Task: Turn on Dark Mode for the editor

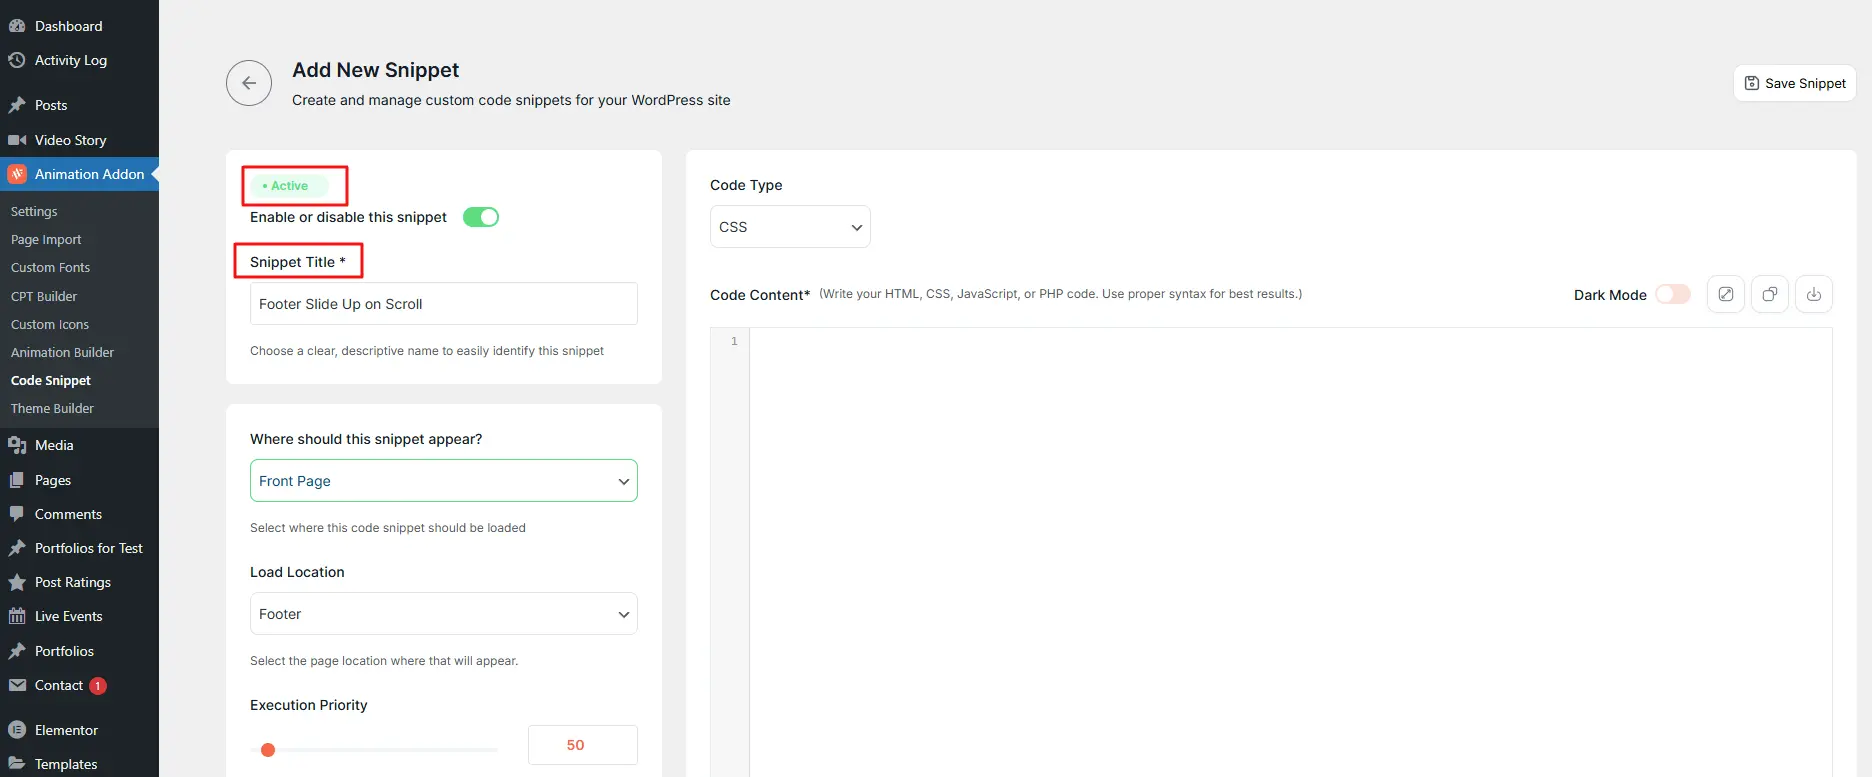Action: [1672, 294]
